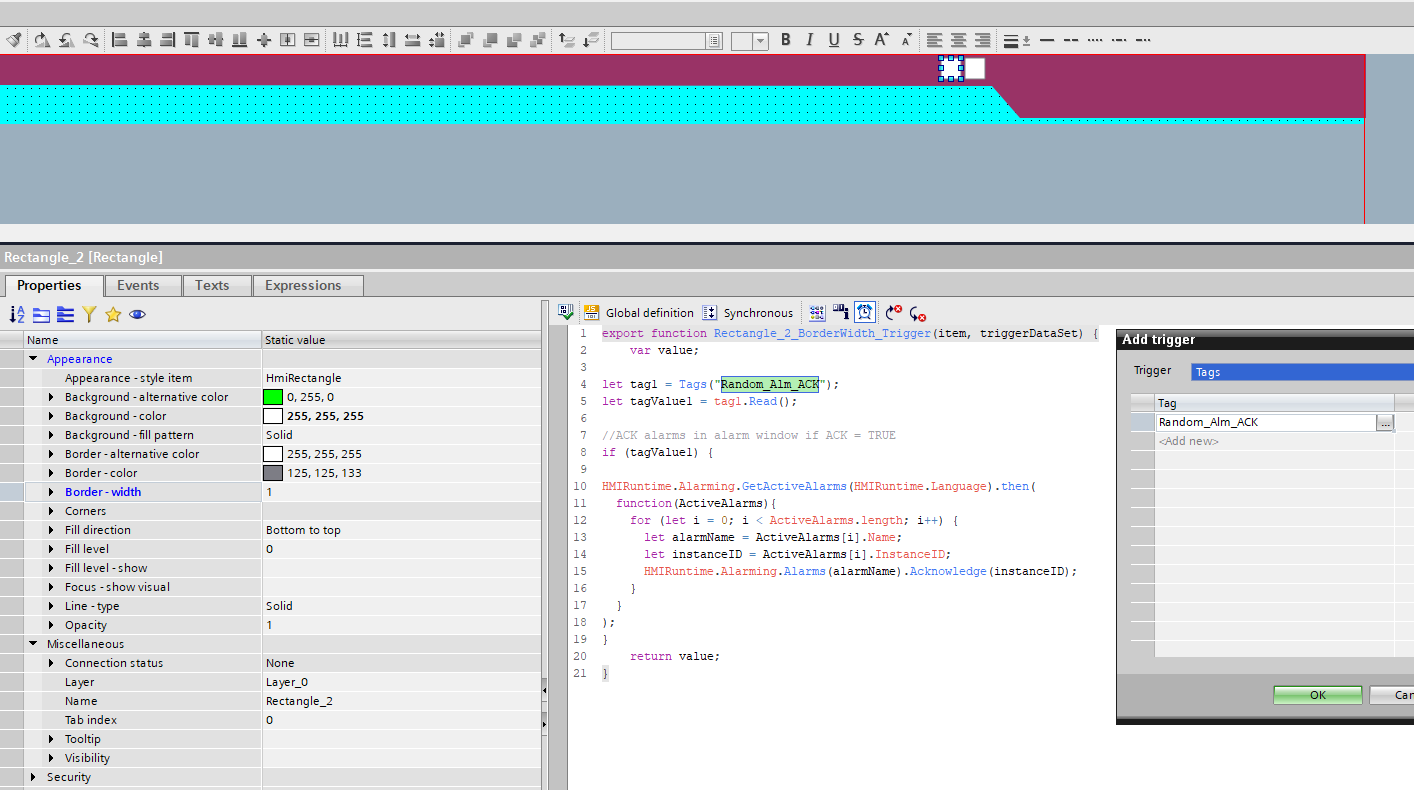
Task: Click the Global definition button
Action: point(640,313)
